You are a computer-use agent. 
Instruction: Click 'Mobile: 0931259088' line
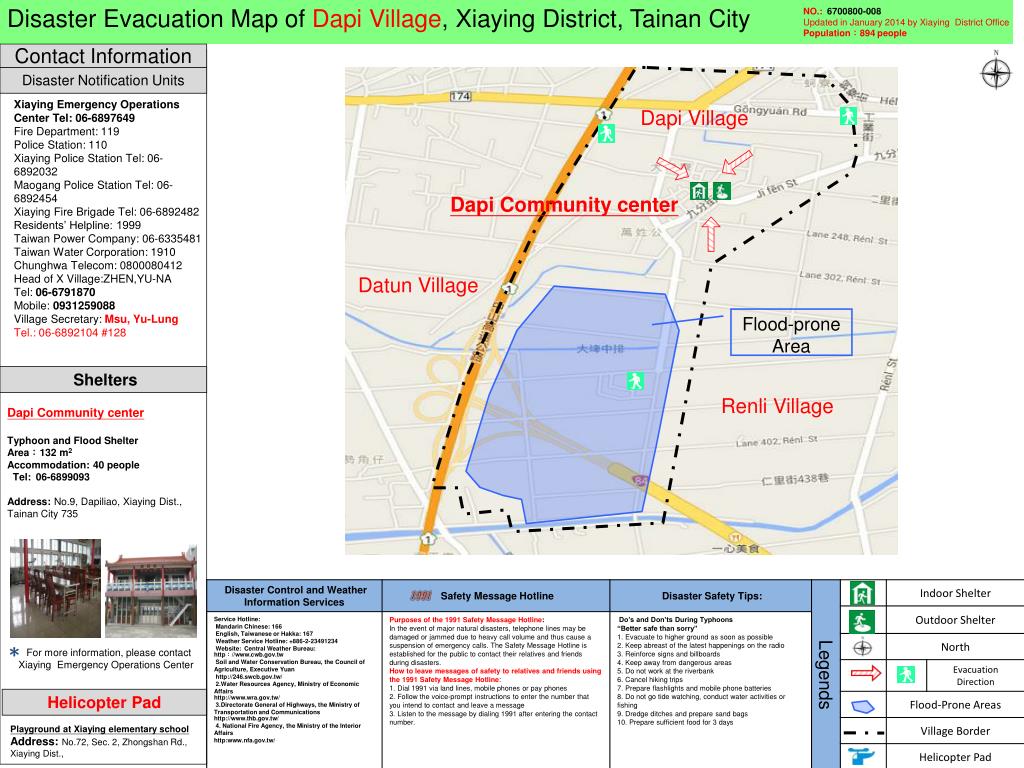(x=65, y=306)
